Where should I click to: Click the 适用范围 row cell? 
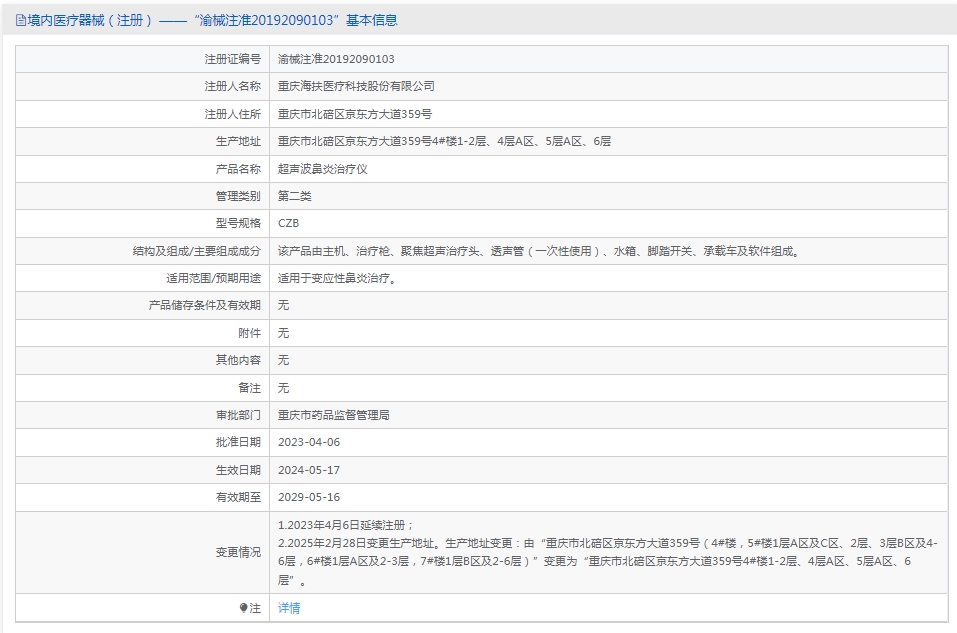330,278
